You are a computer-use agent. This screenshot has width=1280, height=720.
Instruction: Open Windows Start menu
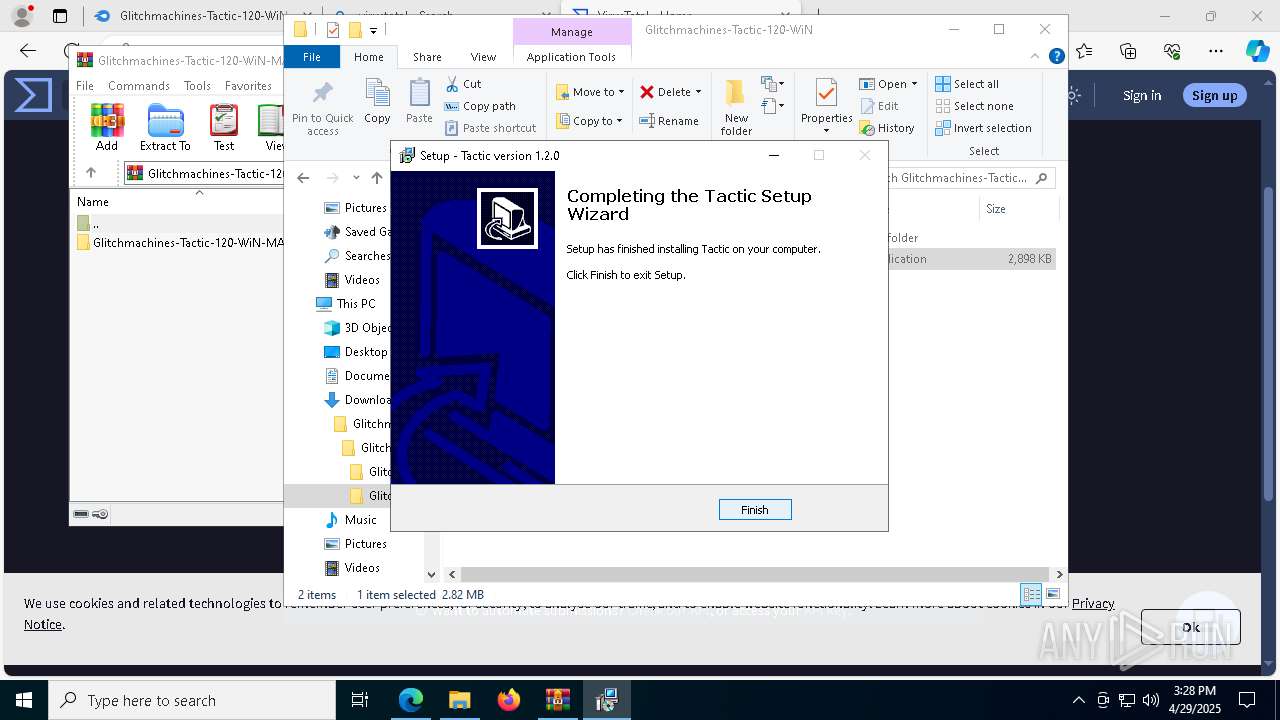pyautogui.click(x=24, y=700)
